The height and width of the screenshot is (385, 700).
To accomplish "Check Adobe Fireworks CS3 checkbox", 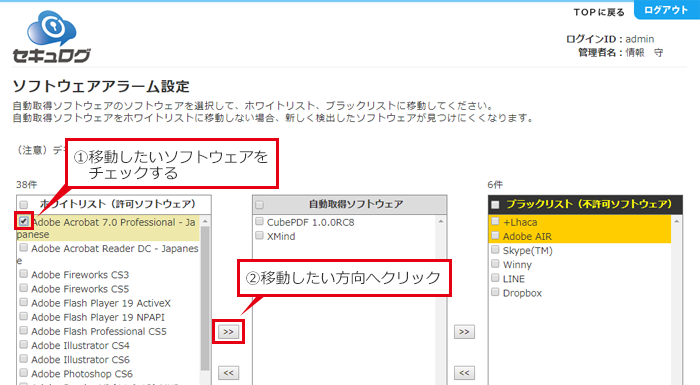I will (24, 274).
